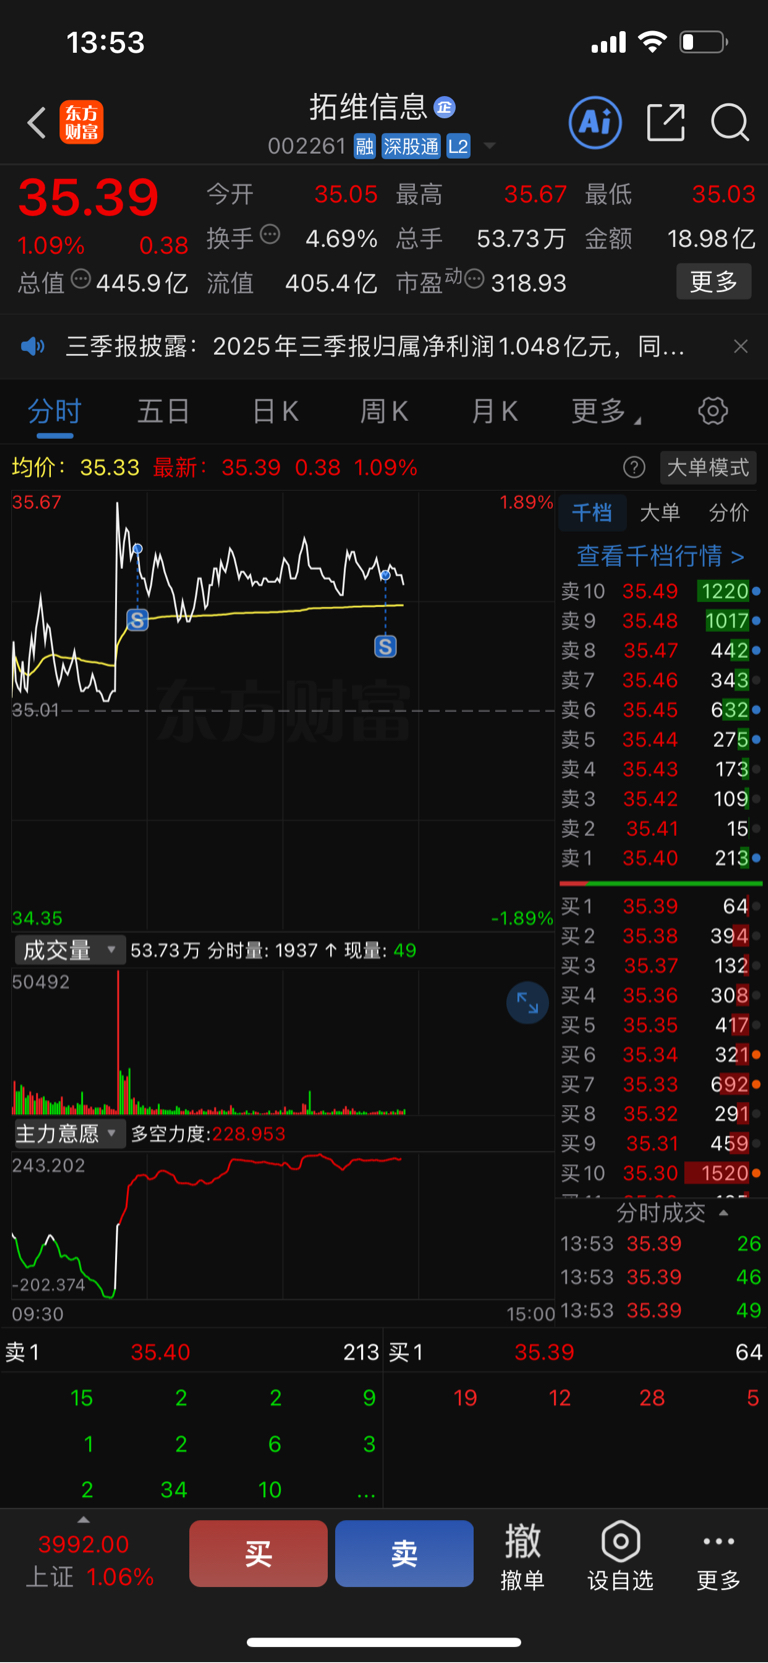Select 买7 row at 35.33
The width and height of the screenshot is (768, 1663).
[660, 1084]
